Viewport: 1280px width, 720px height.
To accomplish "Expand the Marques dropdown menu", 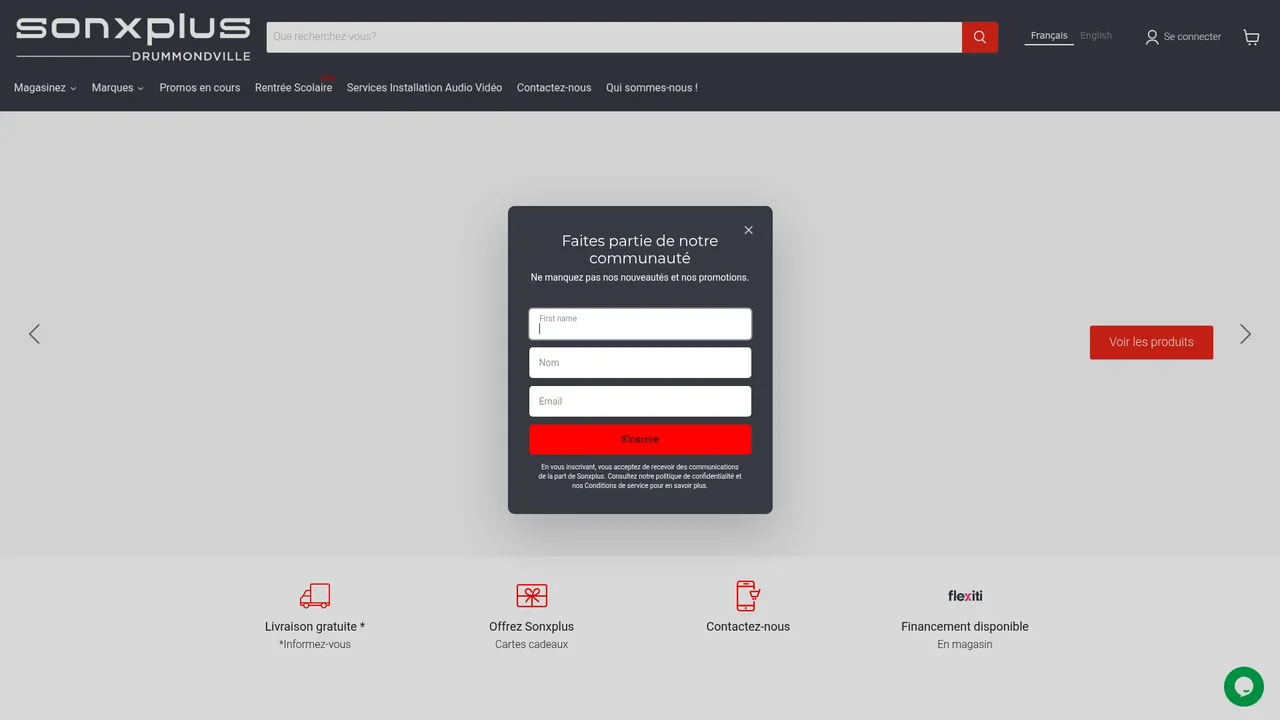I will coord(117,88).
